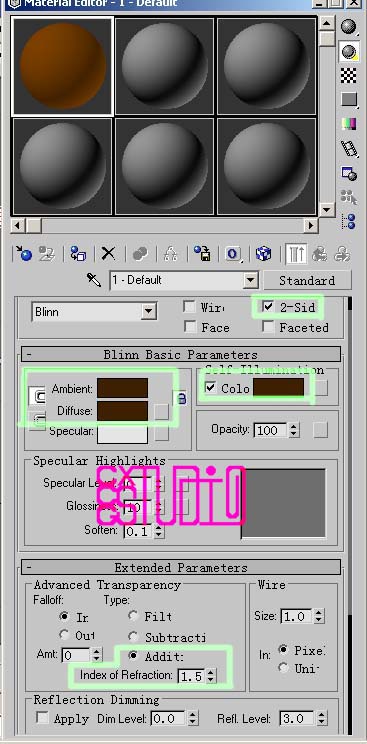Collapse the Blinn Basic Parameters rollout

[181, 354]
